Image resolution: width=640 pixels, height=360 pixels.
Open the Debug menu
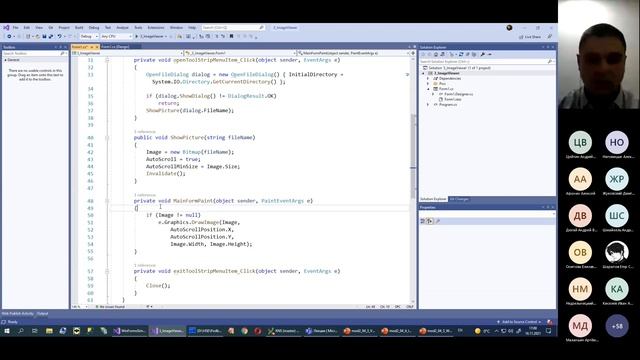point(94,27)
